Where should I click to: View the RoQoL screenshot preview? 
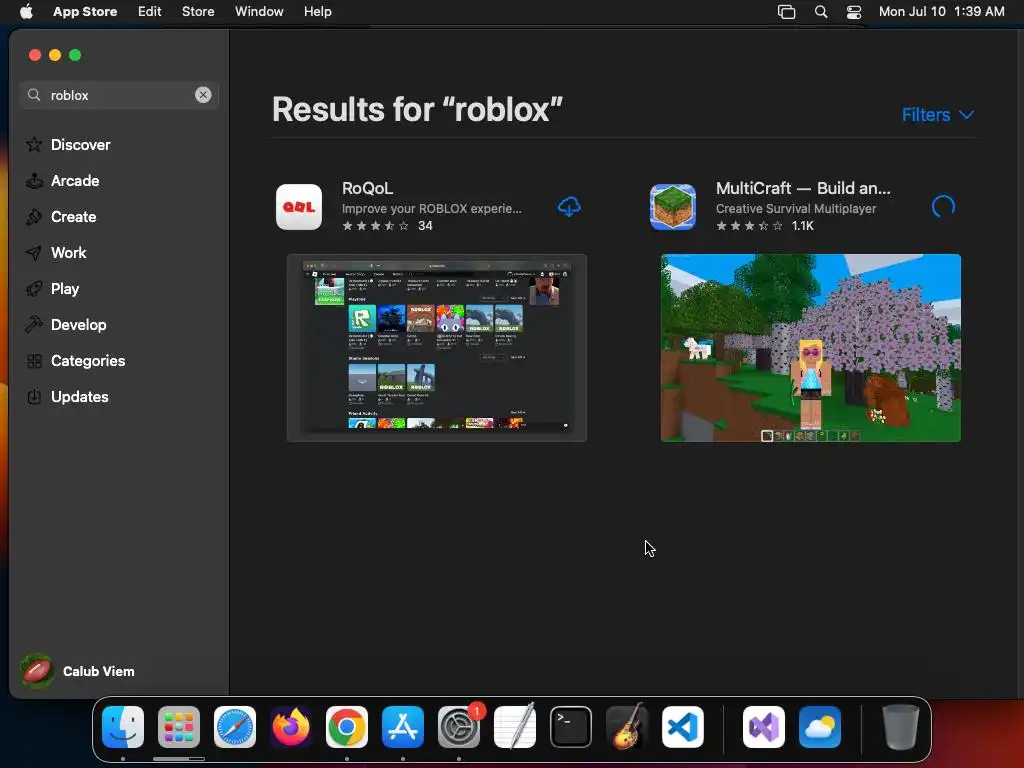pyautogui.click(x=437, y=348)
